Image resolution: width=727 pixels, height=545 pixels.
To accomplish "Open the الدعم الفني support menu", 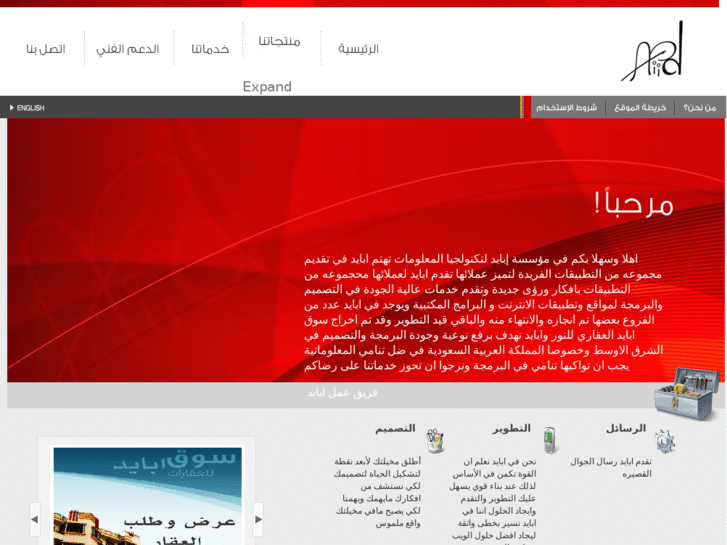I will pos(128,49).
